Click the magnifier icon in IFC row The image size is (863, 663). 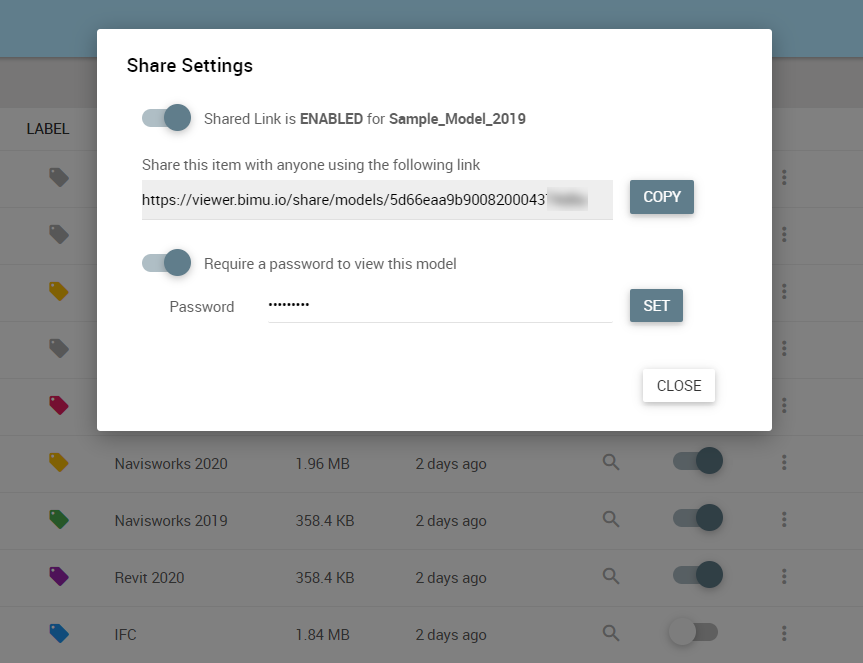pyautogui.click(x=611, y=633)
